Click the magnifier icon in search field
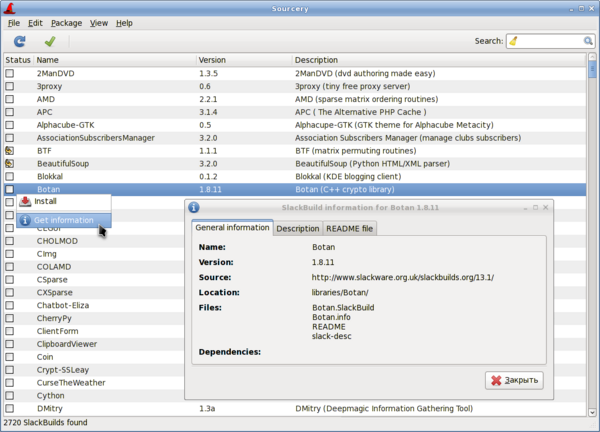 click(589, 41)
